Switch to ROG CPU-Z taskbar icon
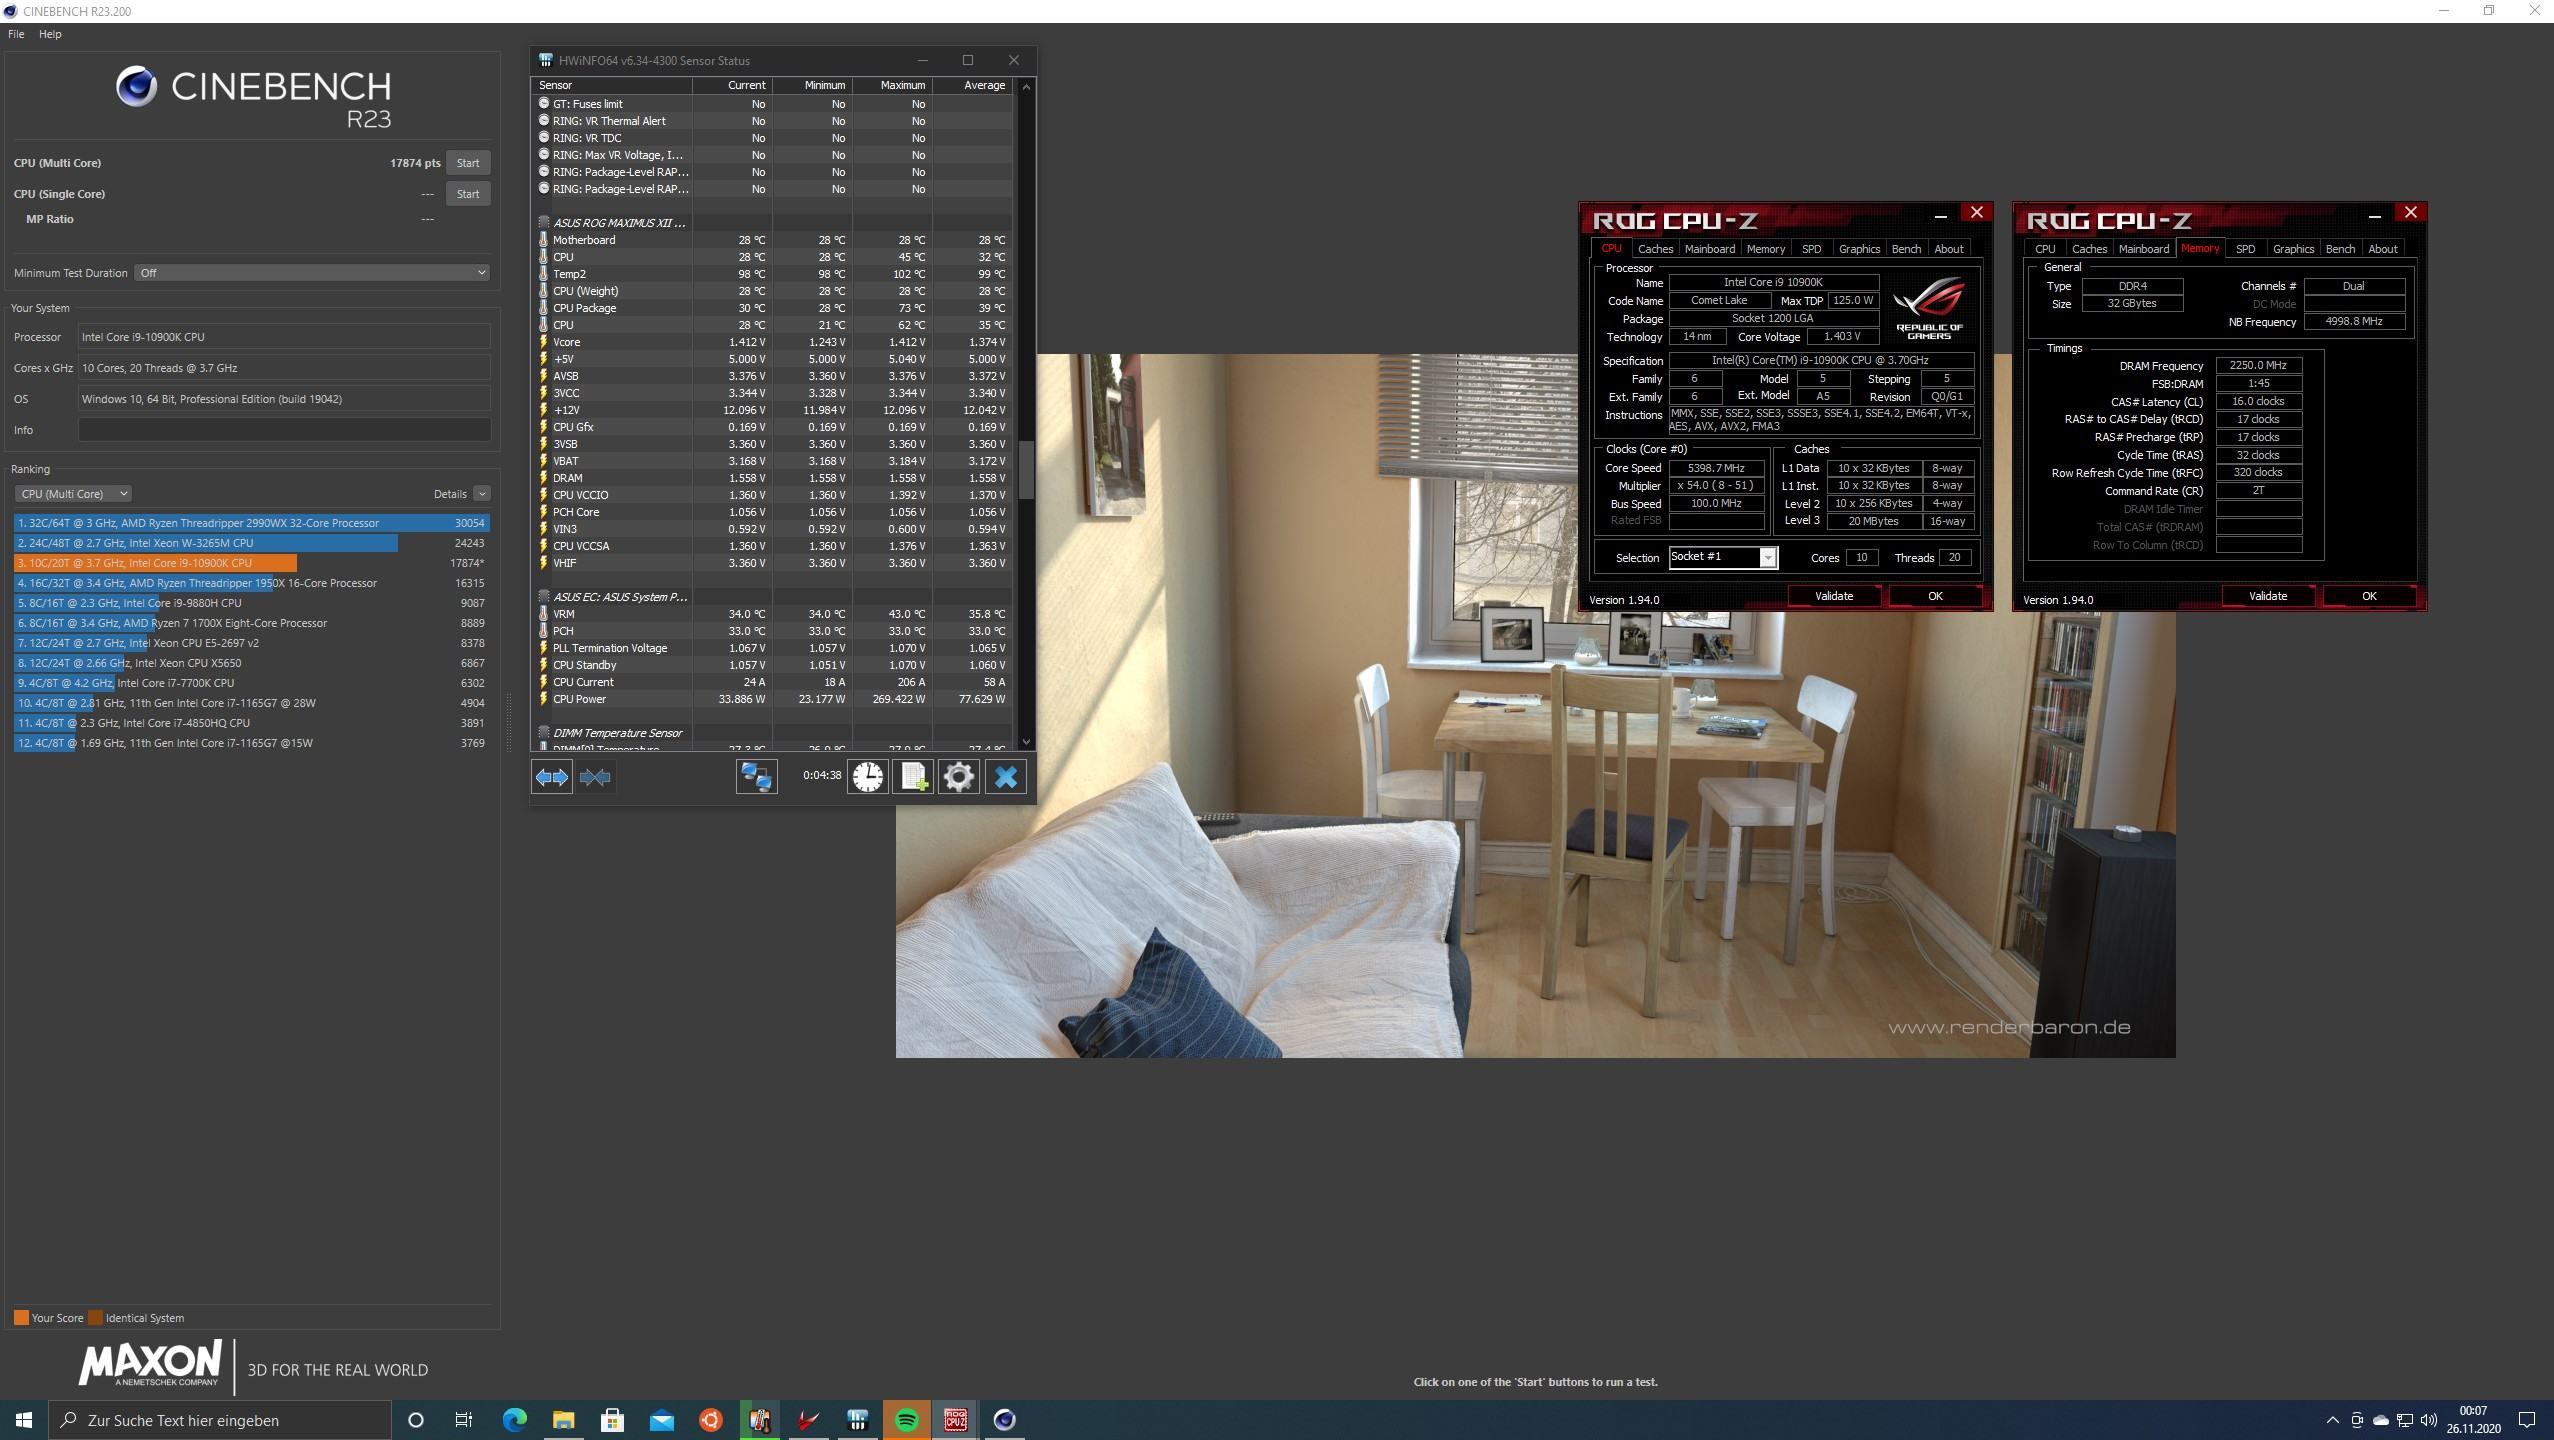This screenshot has height=1440, width=2554. click(955, 1420)
